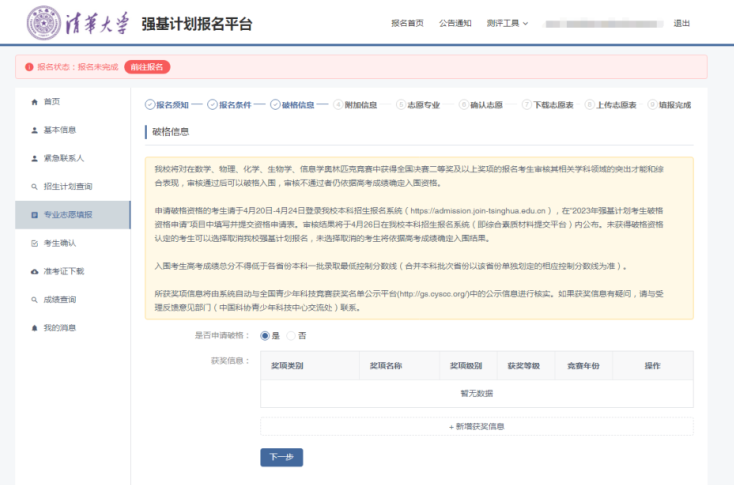Click the 下一步 button
This screenshot has height=485, width=734.
(282, 457)
